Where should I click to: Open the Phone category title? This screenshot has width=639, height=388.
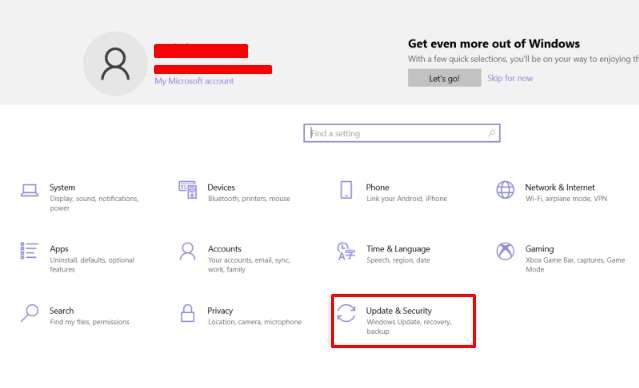[x=377, y=187]
